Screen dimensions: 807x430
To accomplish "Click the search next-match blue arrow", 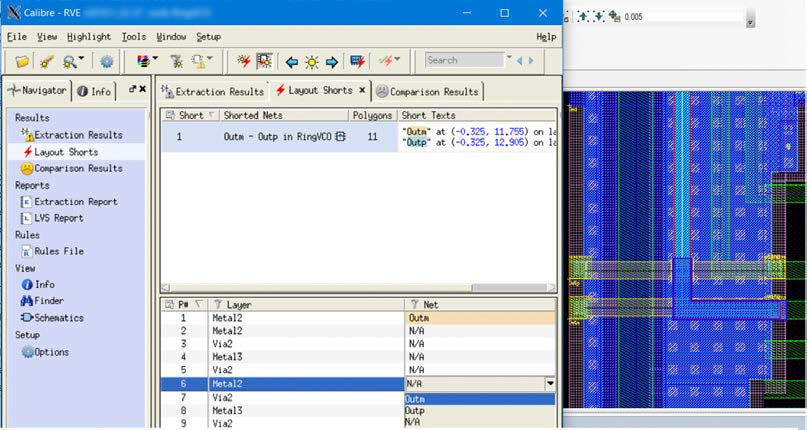I will click(x=531, y=61).
